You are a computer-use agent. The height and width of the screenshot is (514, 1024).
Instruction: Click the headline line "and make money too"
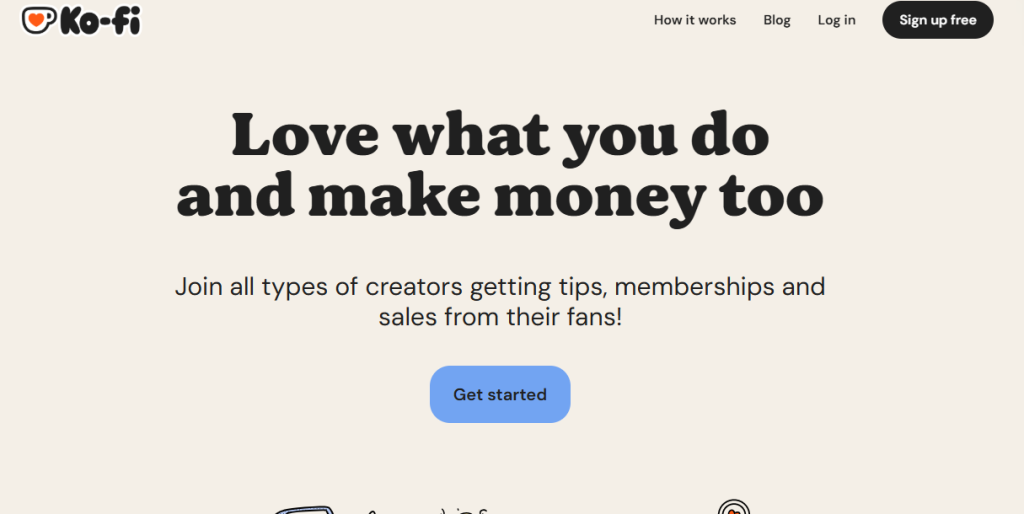pyautogui.click(x=500, y=197)
